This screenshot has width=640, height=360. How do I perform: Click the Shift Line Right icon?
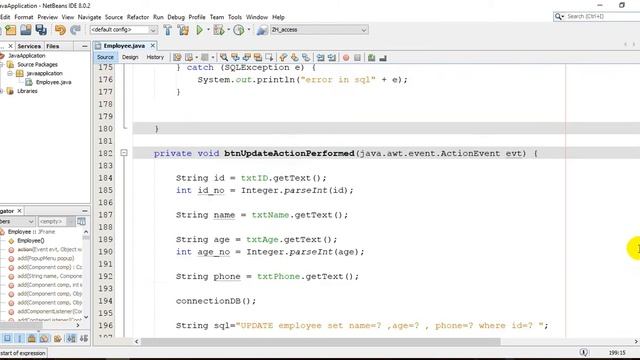tap(332, 58)
